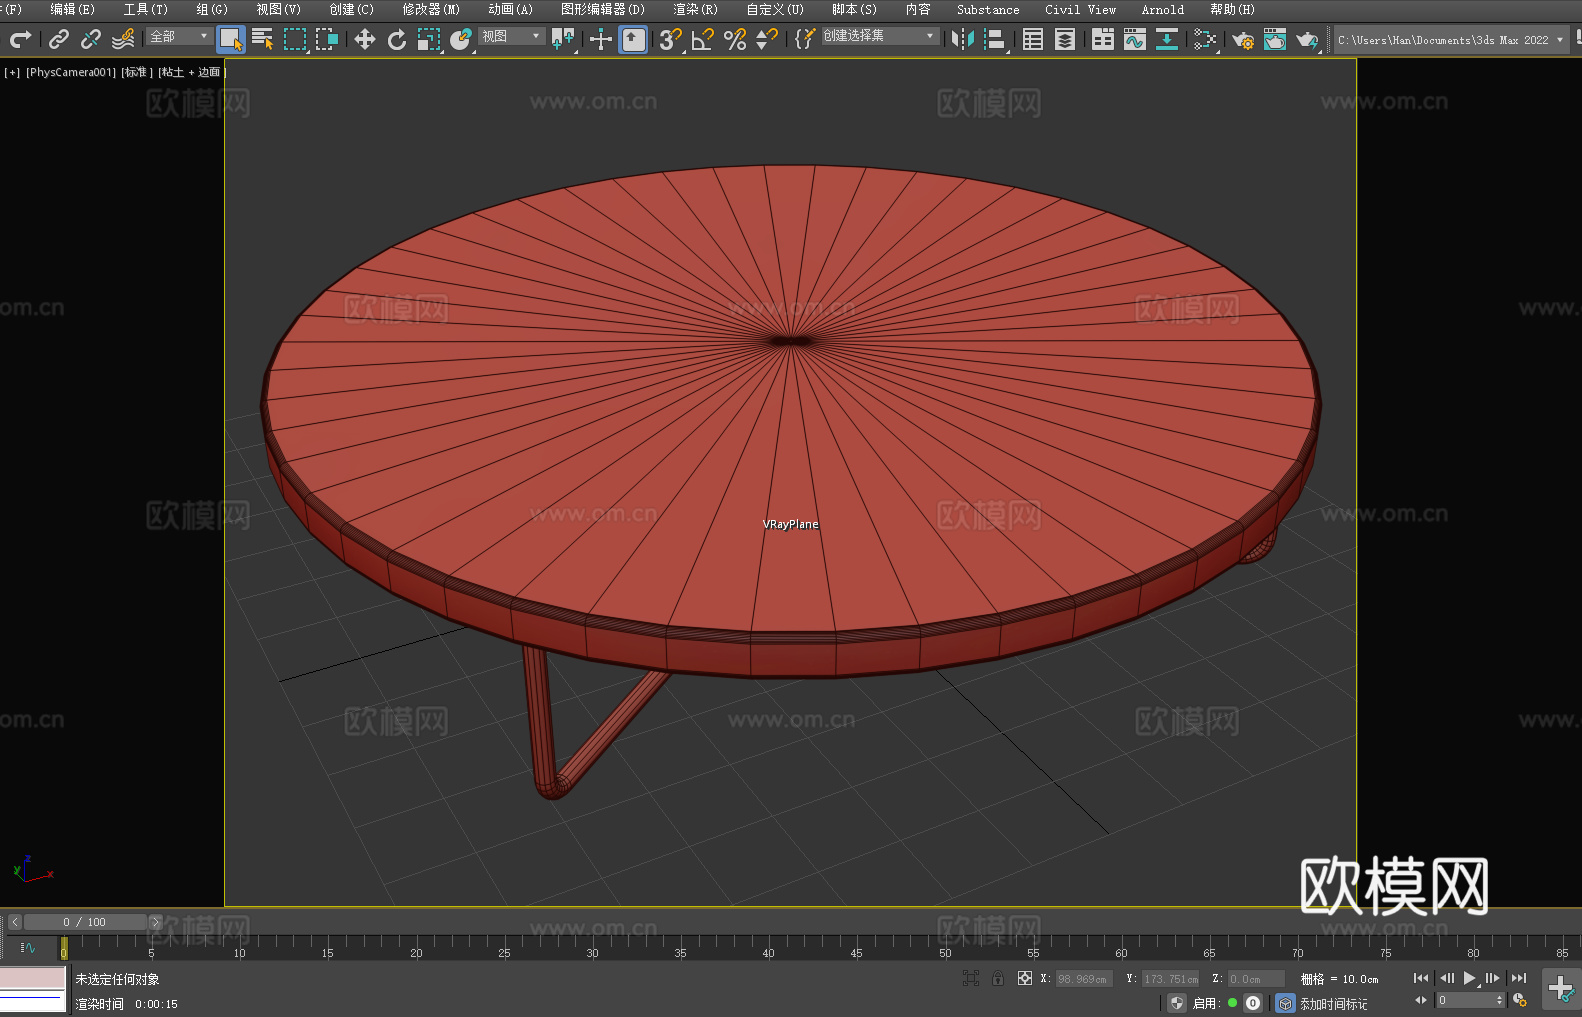The width and height of the screenshot is (1582, 1017).
Task: Click the X coordinate field 98.969cm
Action: click(x=1083, y=979)
